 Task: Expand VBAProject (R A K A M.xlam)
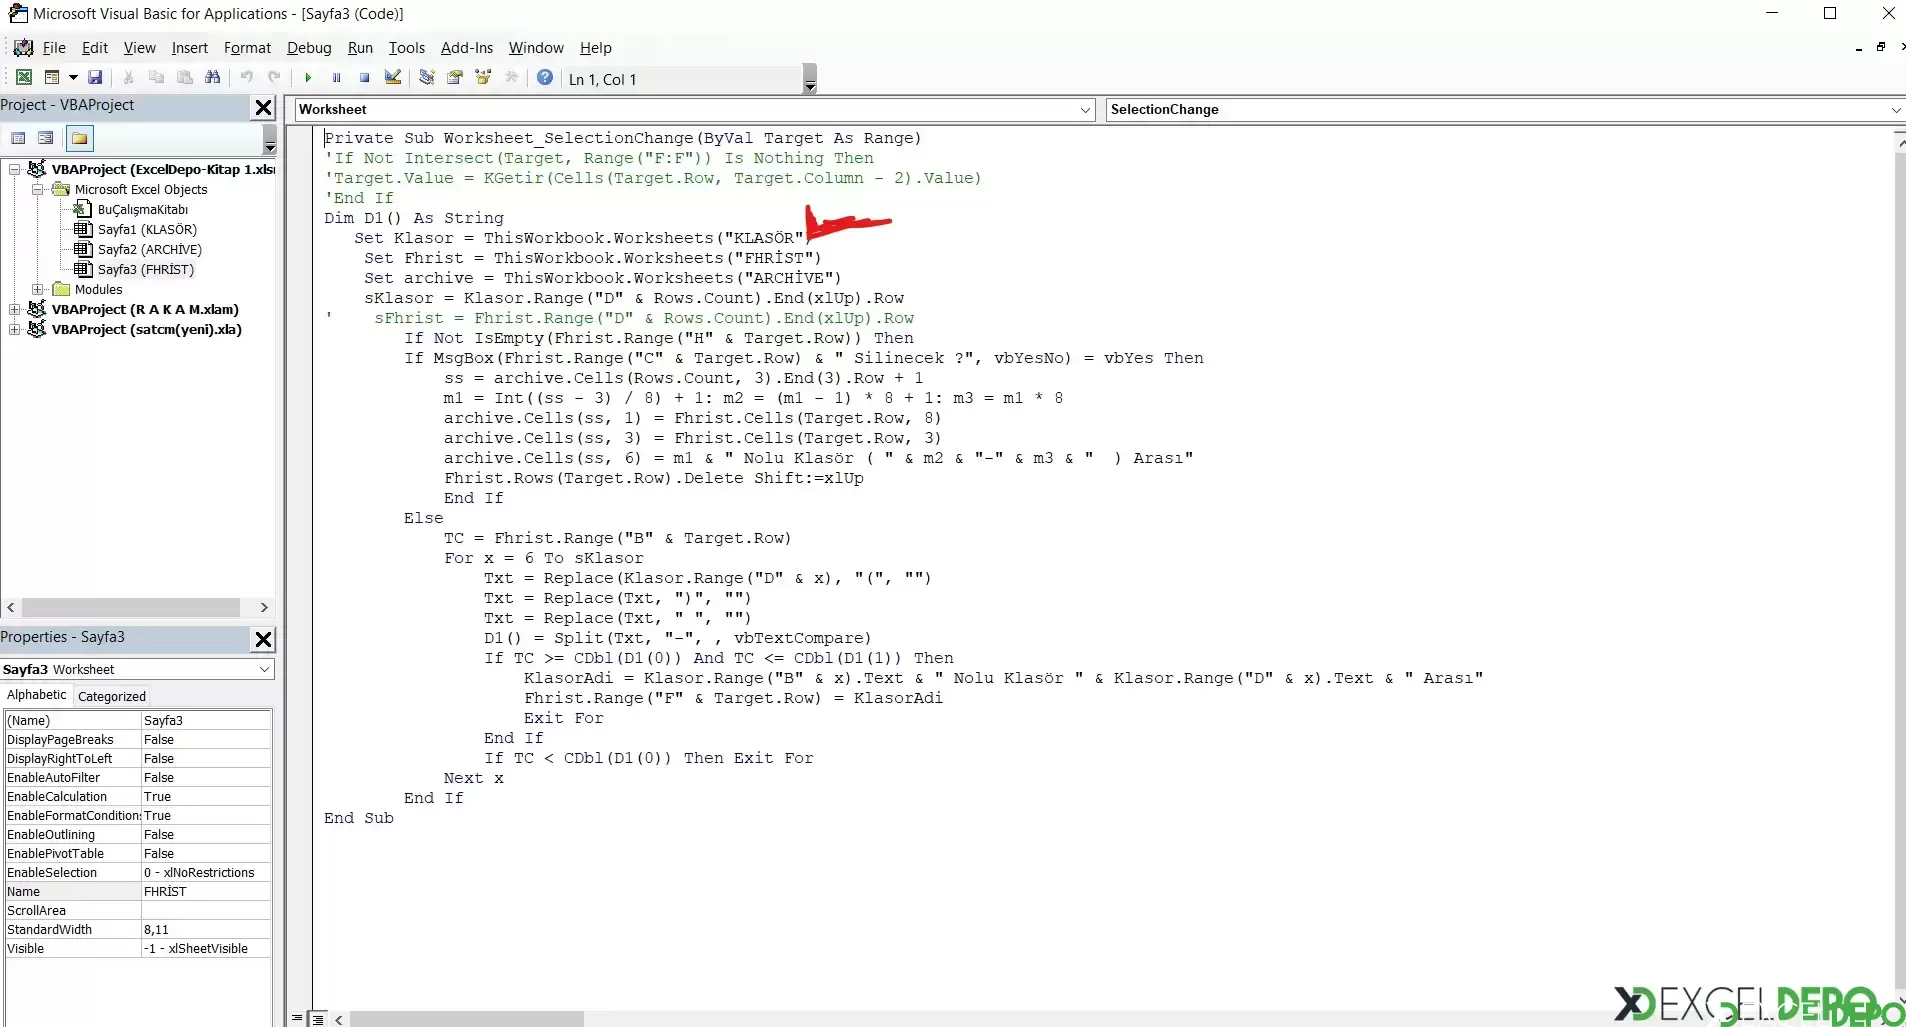14,310
